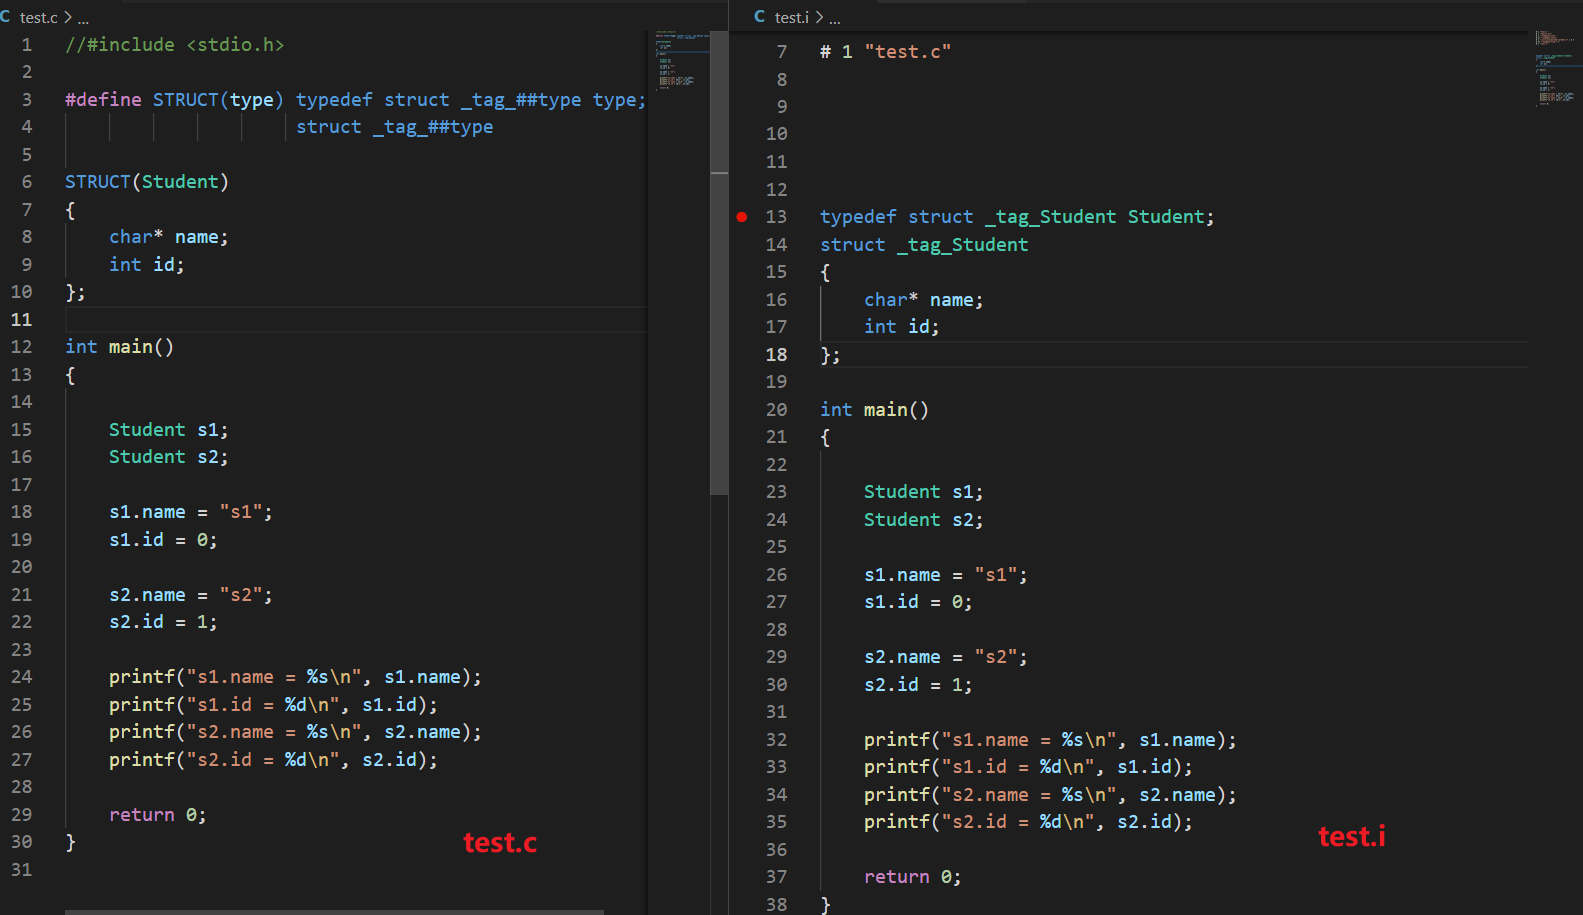
Task: Click '# 1 "test.c"' on line 7 of test.i
Action: coord(886,52)
